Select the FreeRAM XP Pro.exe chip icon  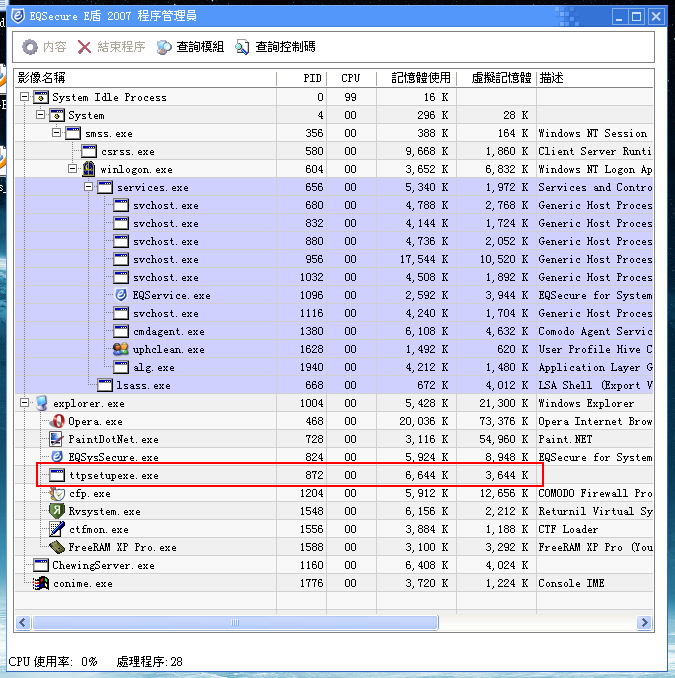click(x=57, y=547)
